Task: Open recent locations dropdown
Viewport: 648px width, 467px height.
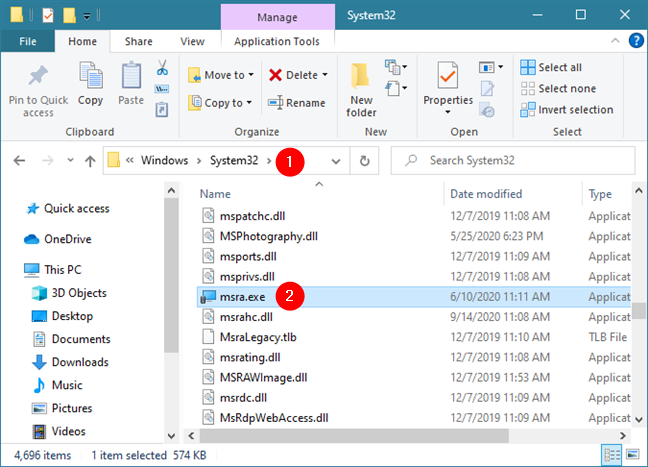Action: point(70,160)
